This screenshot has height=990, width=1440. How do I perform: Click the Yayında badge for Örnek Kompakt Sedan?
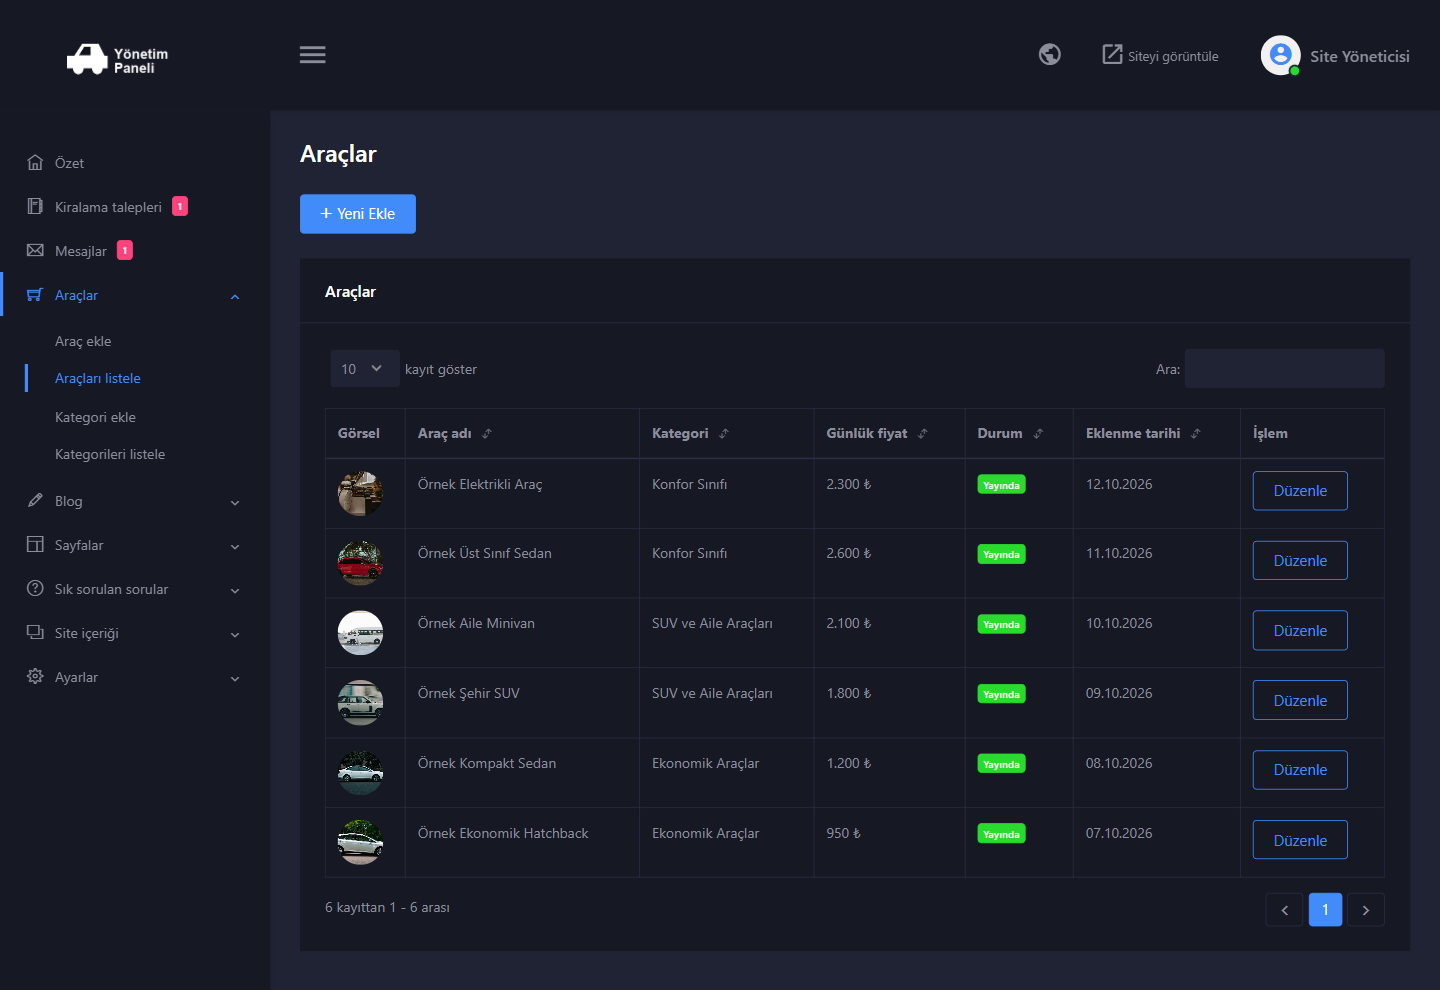click(1001, 764)
